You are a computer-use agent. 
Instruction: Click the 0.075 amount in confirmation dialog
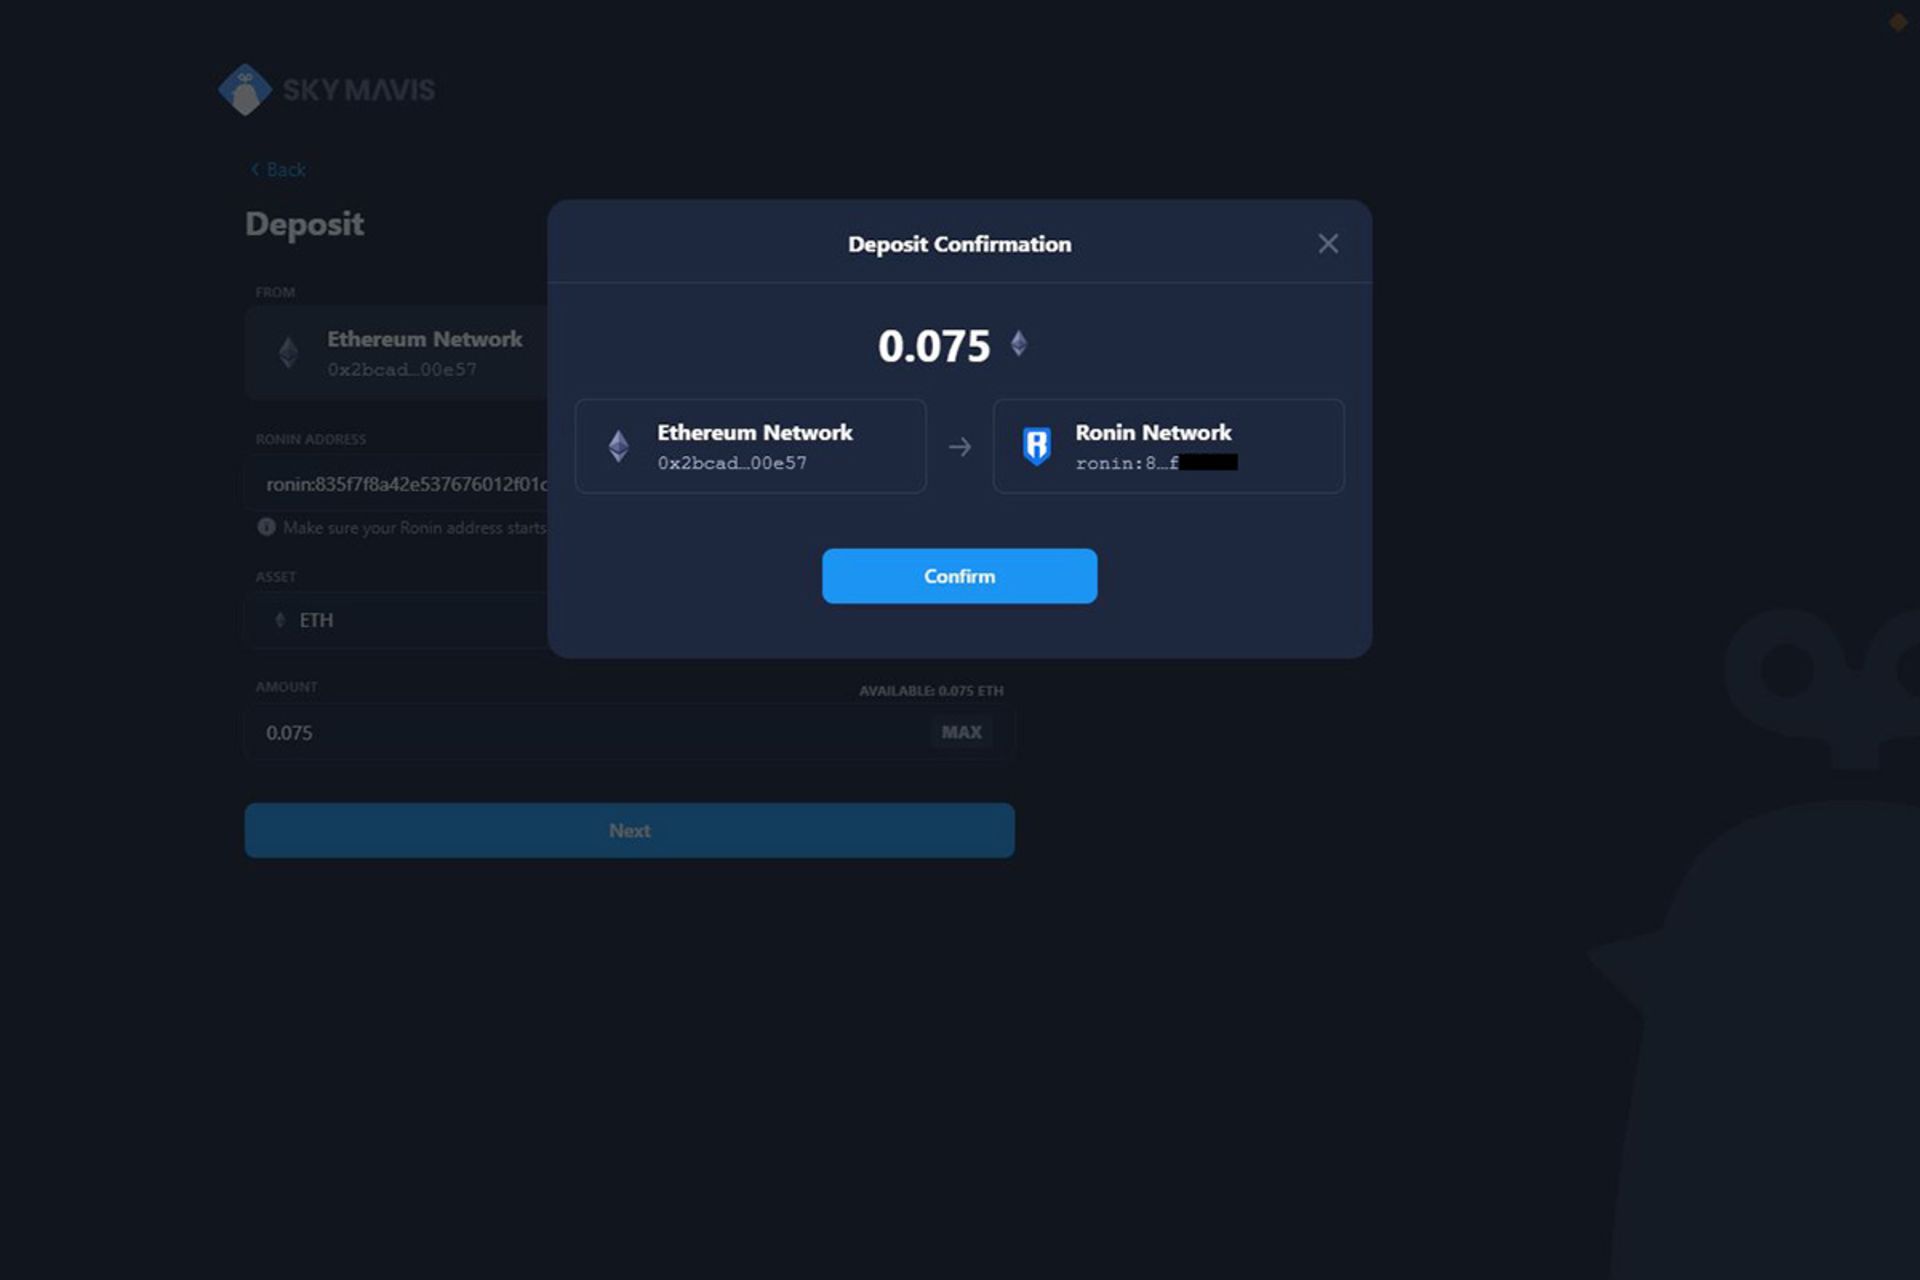[x=934, y=346]
